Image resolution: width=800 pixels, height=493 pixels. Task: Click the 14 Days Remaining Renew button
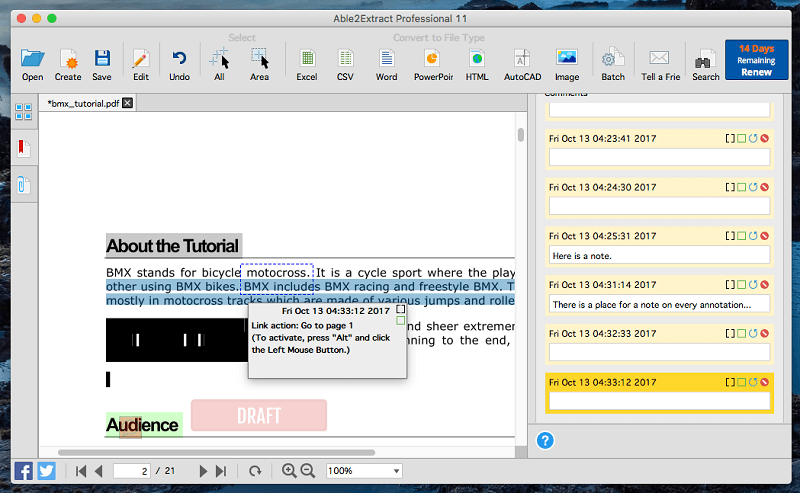(756, 60)
